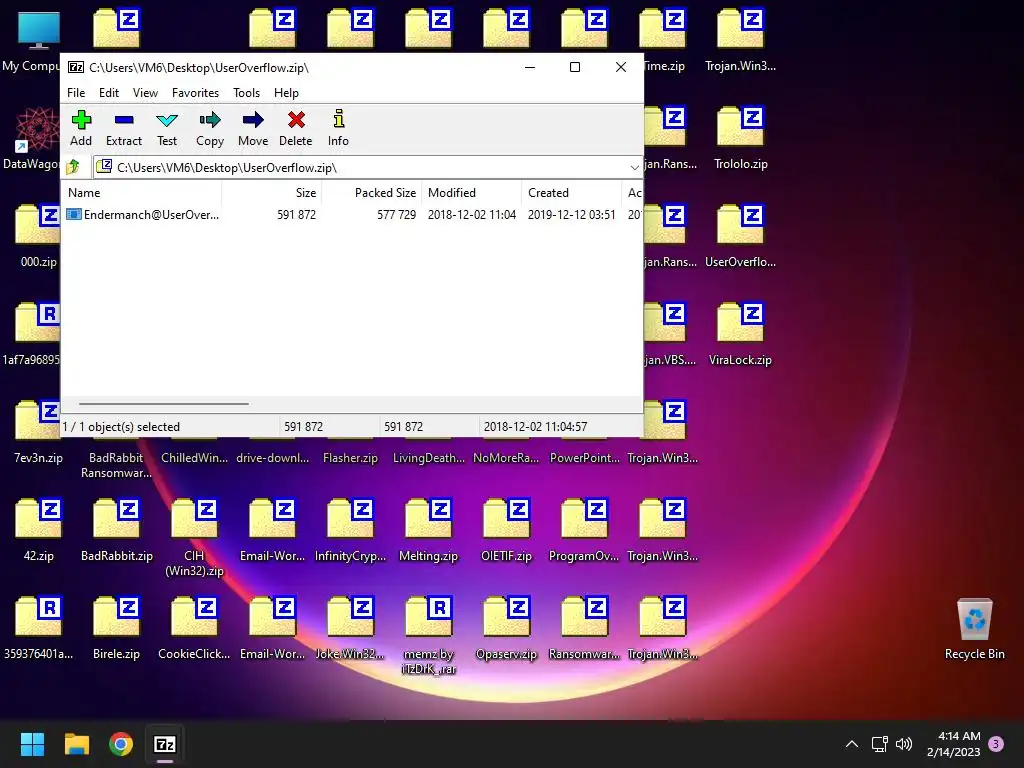1024x768 pixels.
Task: Select the Endermanch@UserOver... file row
Action: pyautogui.click(x=351, y=215)
